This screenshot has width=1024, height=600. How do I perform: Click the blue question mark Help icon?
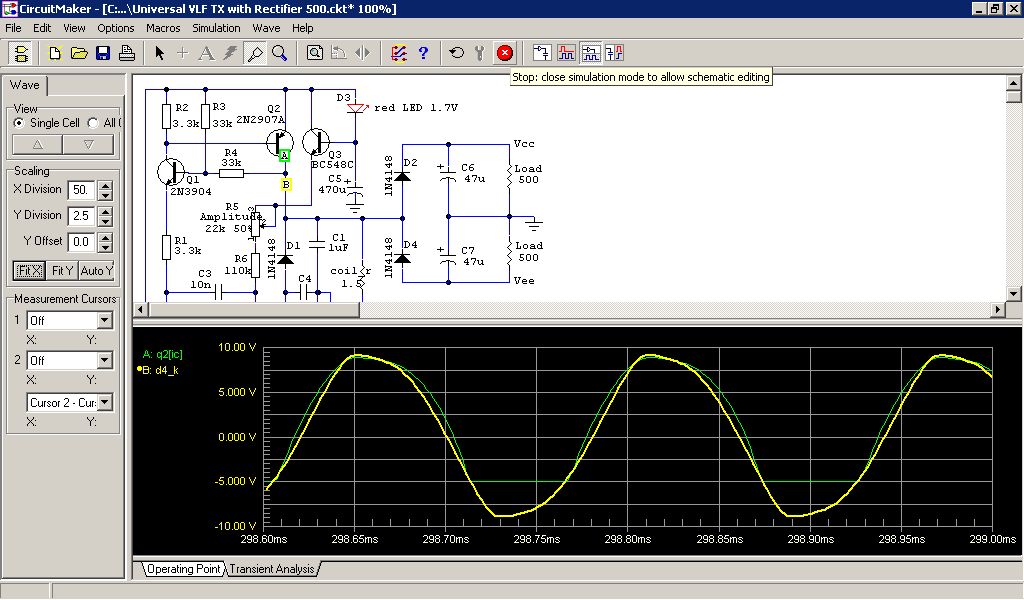click(423, 53)
